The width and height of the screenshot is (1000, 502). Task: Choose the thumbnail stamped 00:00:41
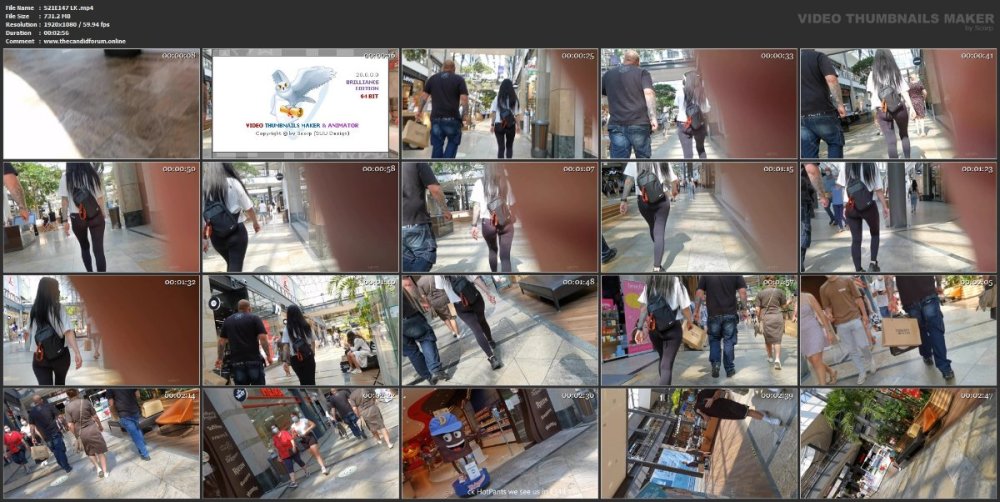(899, 104)
